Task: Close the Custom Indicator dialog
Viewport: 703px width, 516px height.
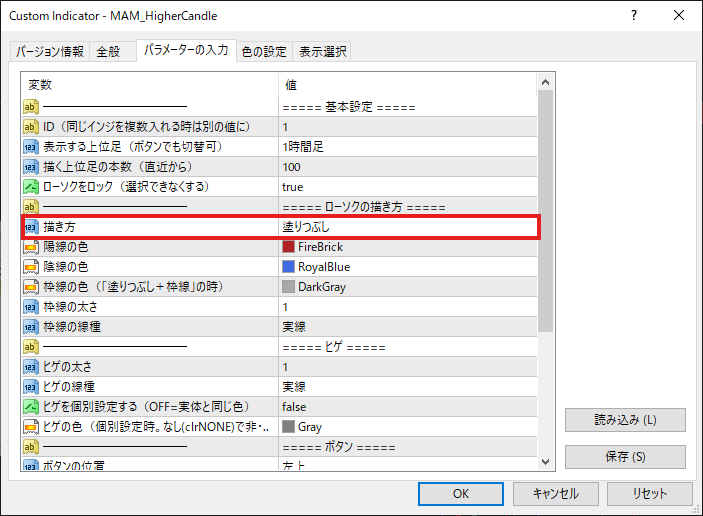Action: tap(679, 15)
